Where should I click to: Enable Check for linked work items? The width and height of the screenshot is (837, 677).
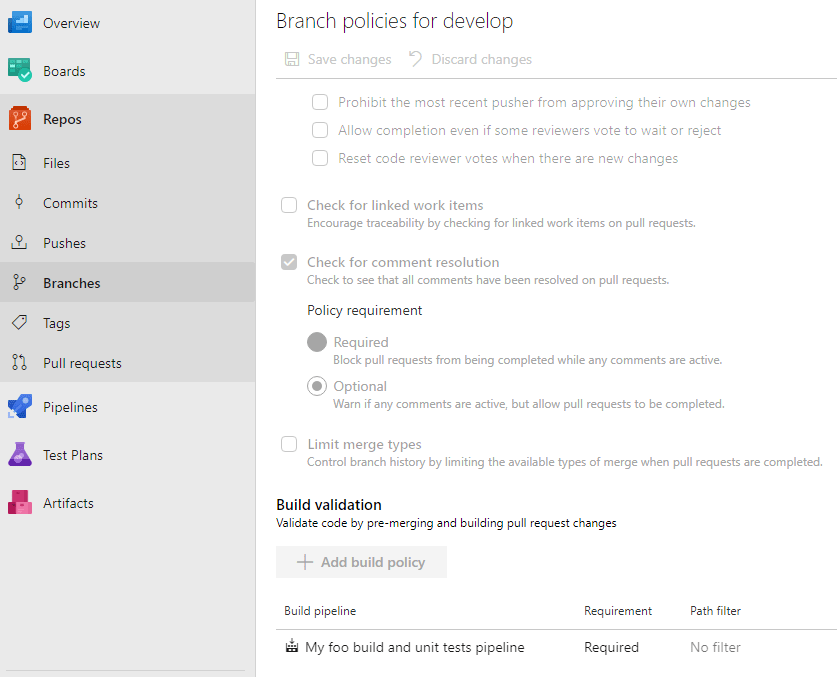[x=289, y=205]
